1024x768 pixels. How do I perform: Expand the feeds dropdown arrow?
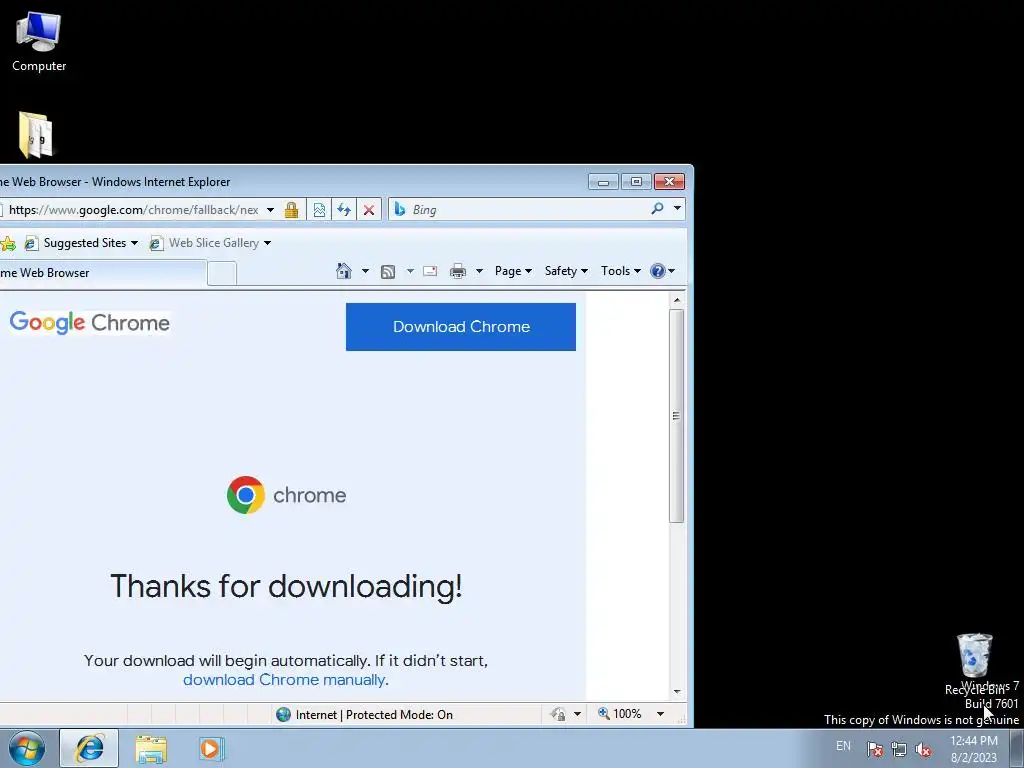[410, 271]
